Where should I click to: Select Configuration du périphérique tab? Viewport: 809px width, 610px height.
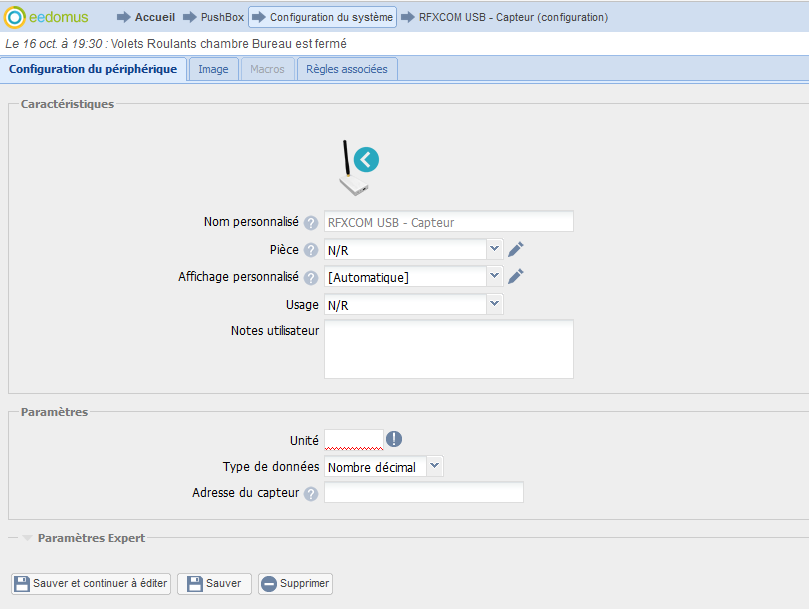[93, 69]
